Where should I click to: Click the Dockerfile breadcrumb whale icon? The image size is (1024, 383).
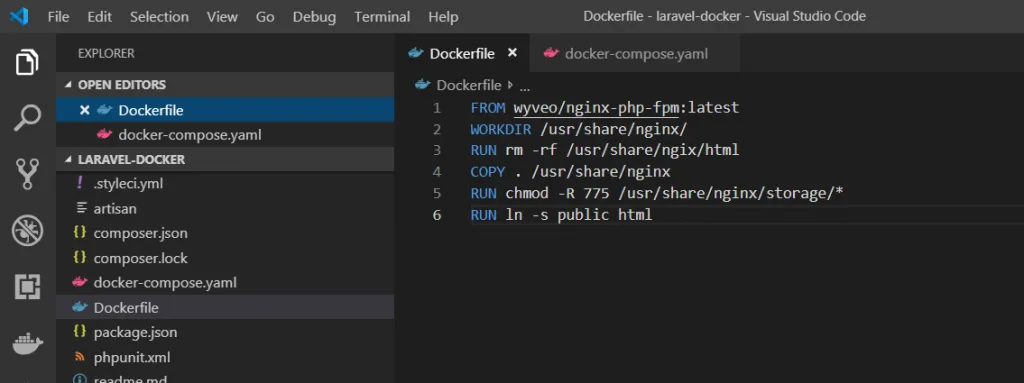423,85
